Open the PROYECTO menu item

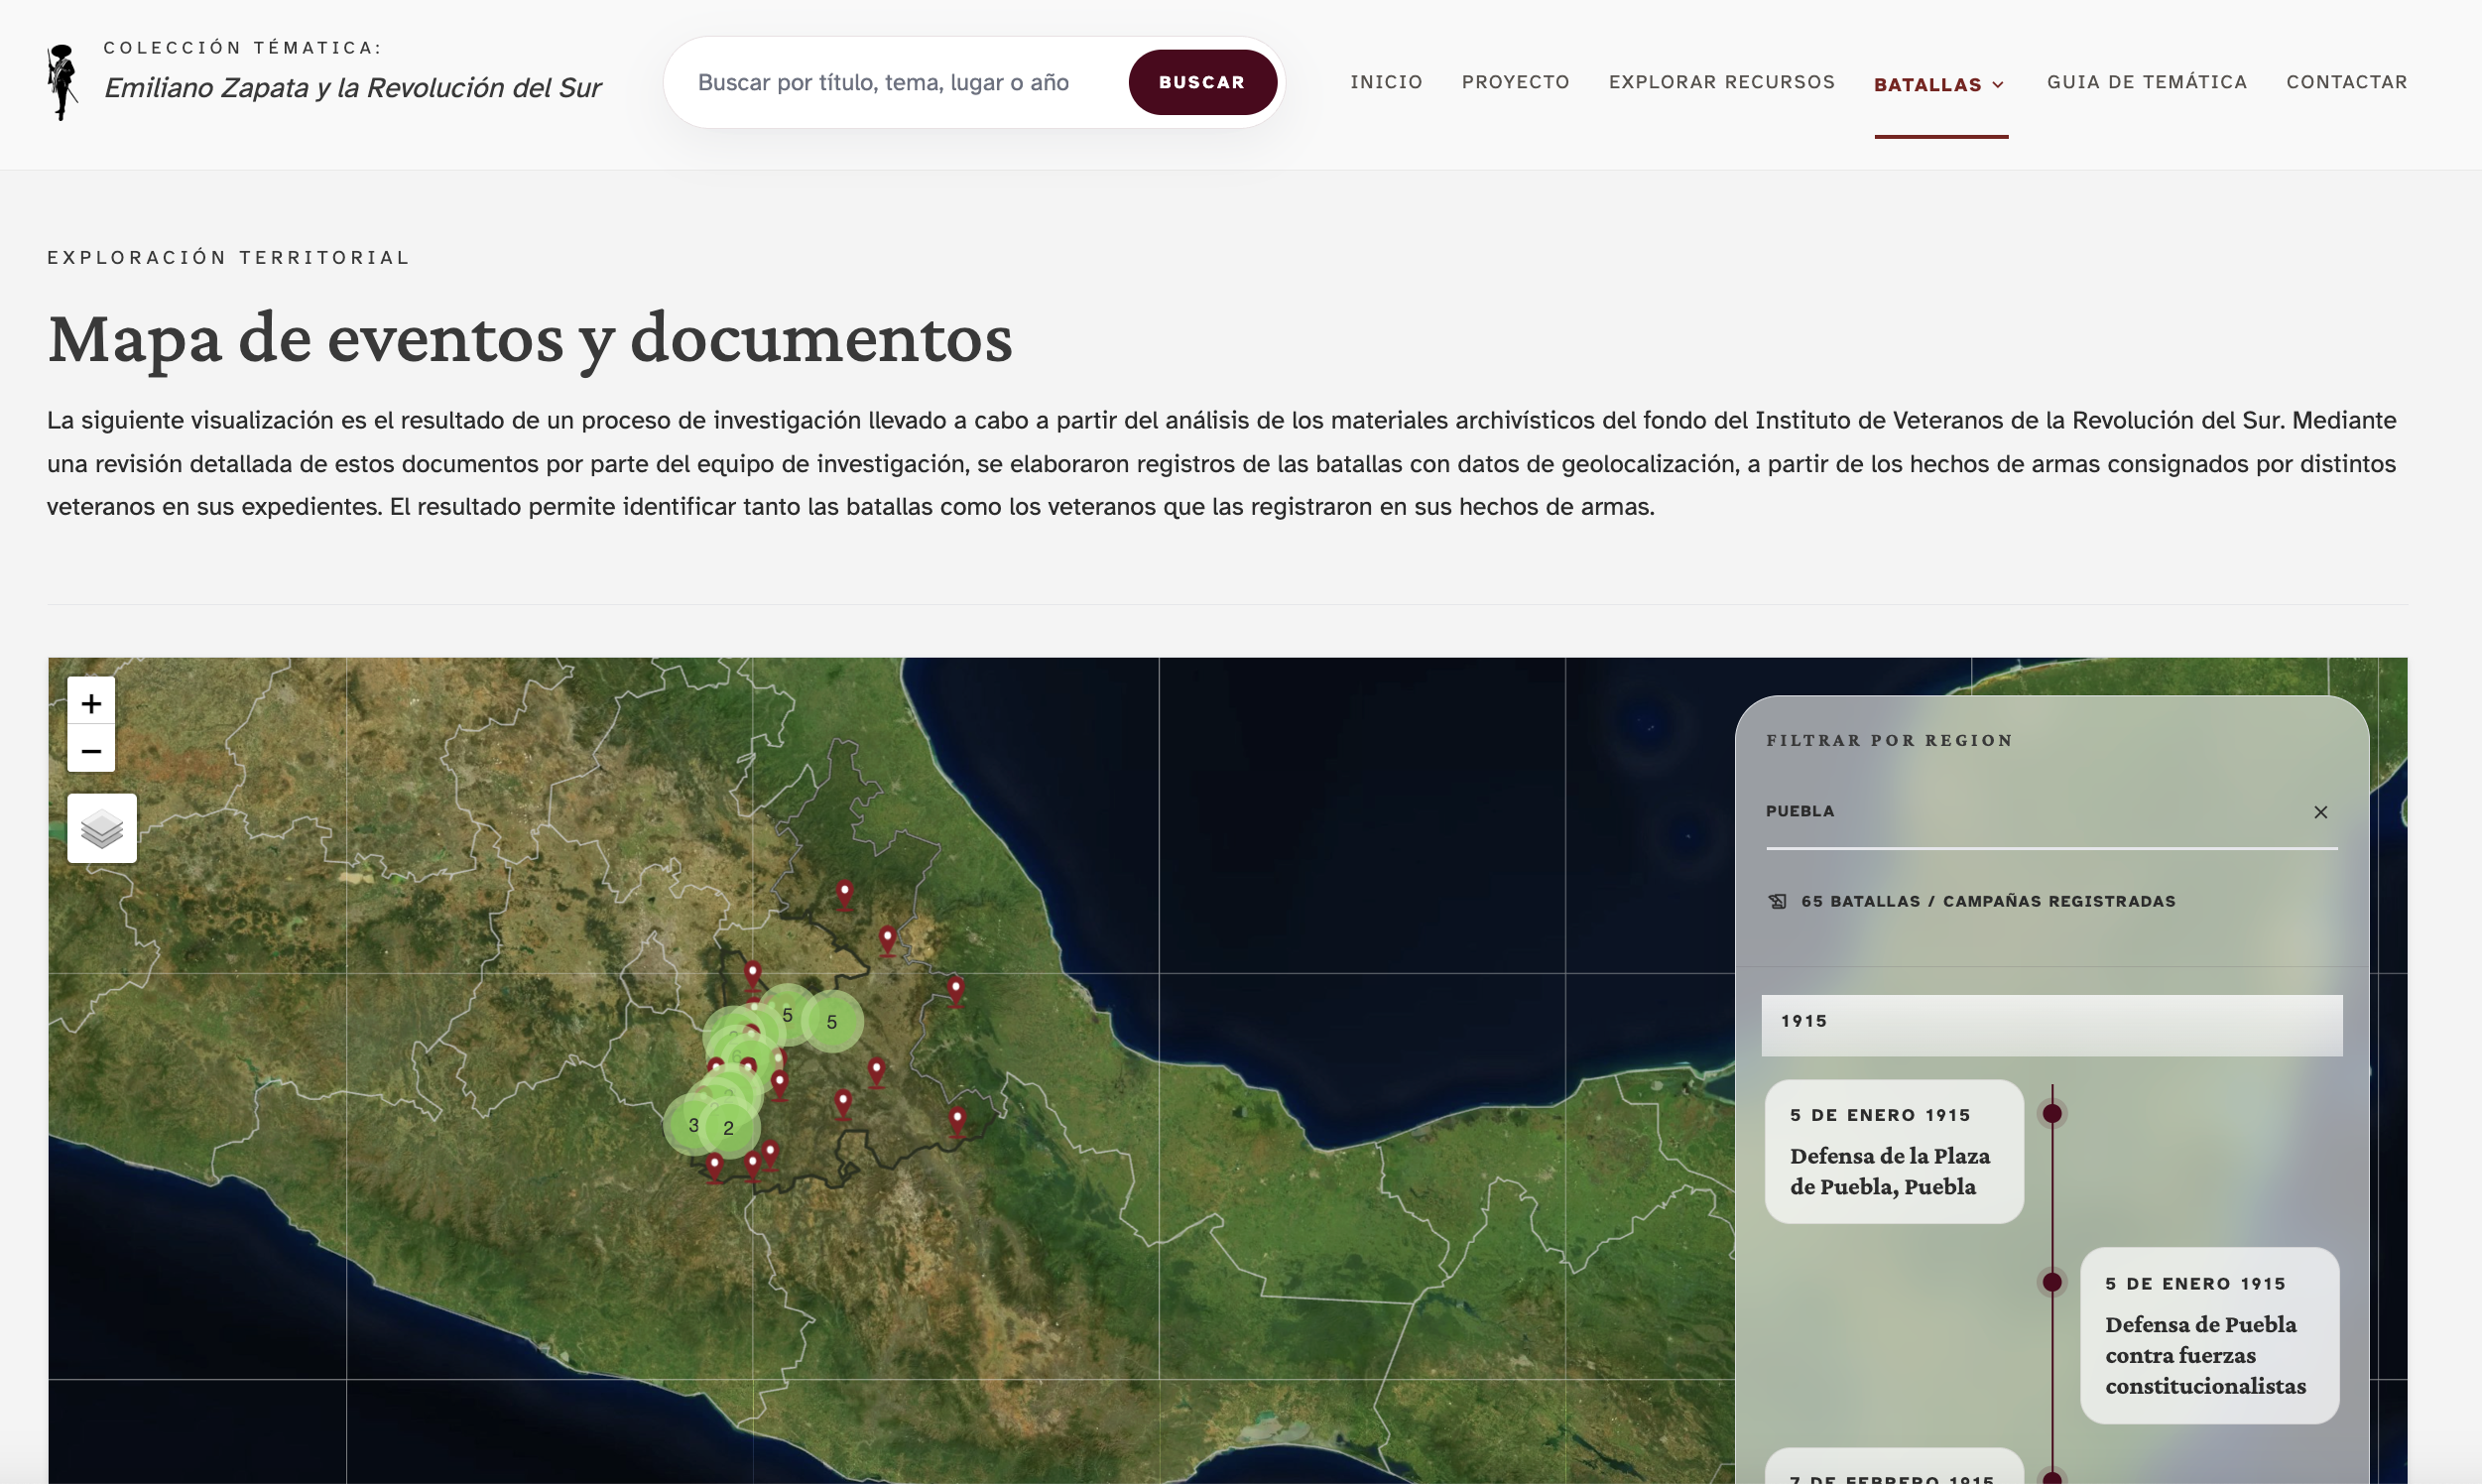pos(1515,82)
